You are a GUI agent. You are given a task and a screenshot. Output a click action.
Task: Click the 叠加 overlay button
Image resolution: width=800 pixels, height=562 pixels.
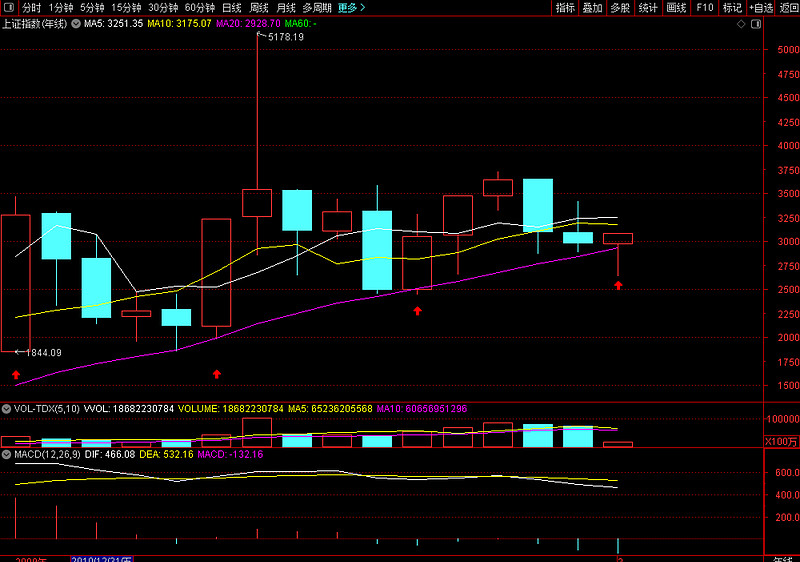point(592,8)
